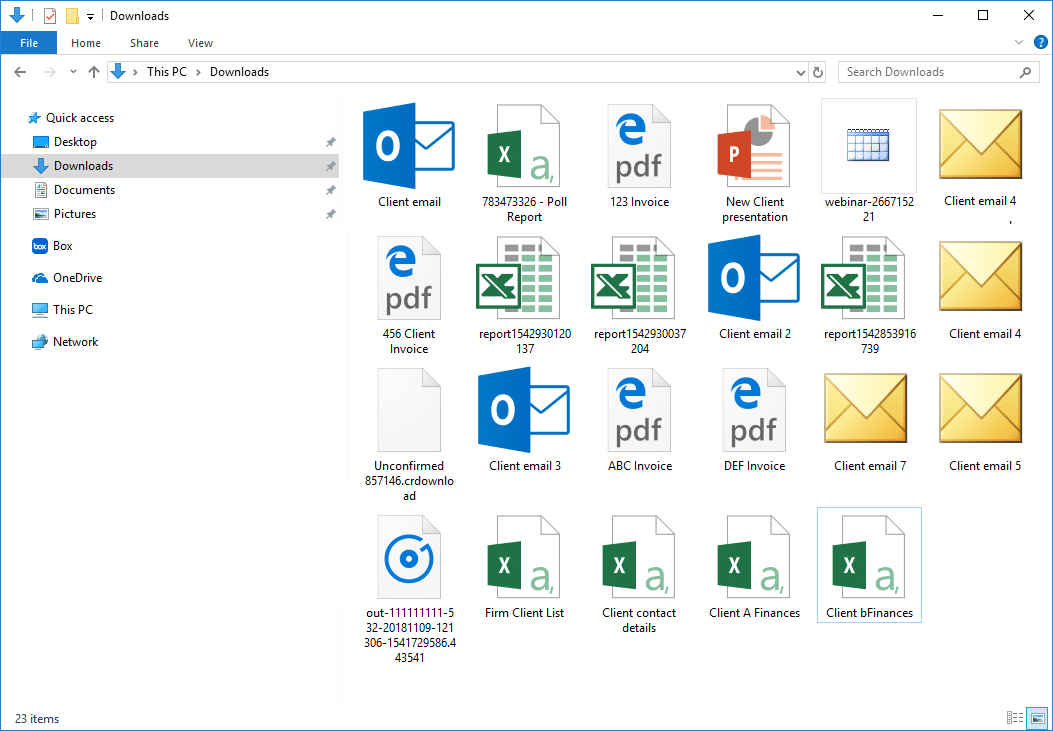
Task: Expand the ribbon with the chevron
Action: pos(1019,42)
